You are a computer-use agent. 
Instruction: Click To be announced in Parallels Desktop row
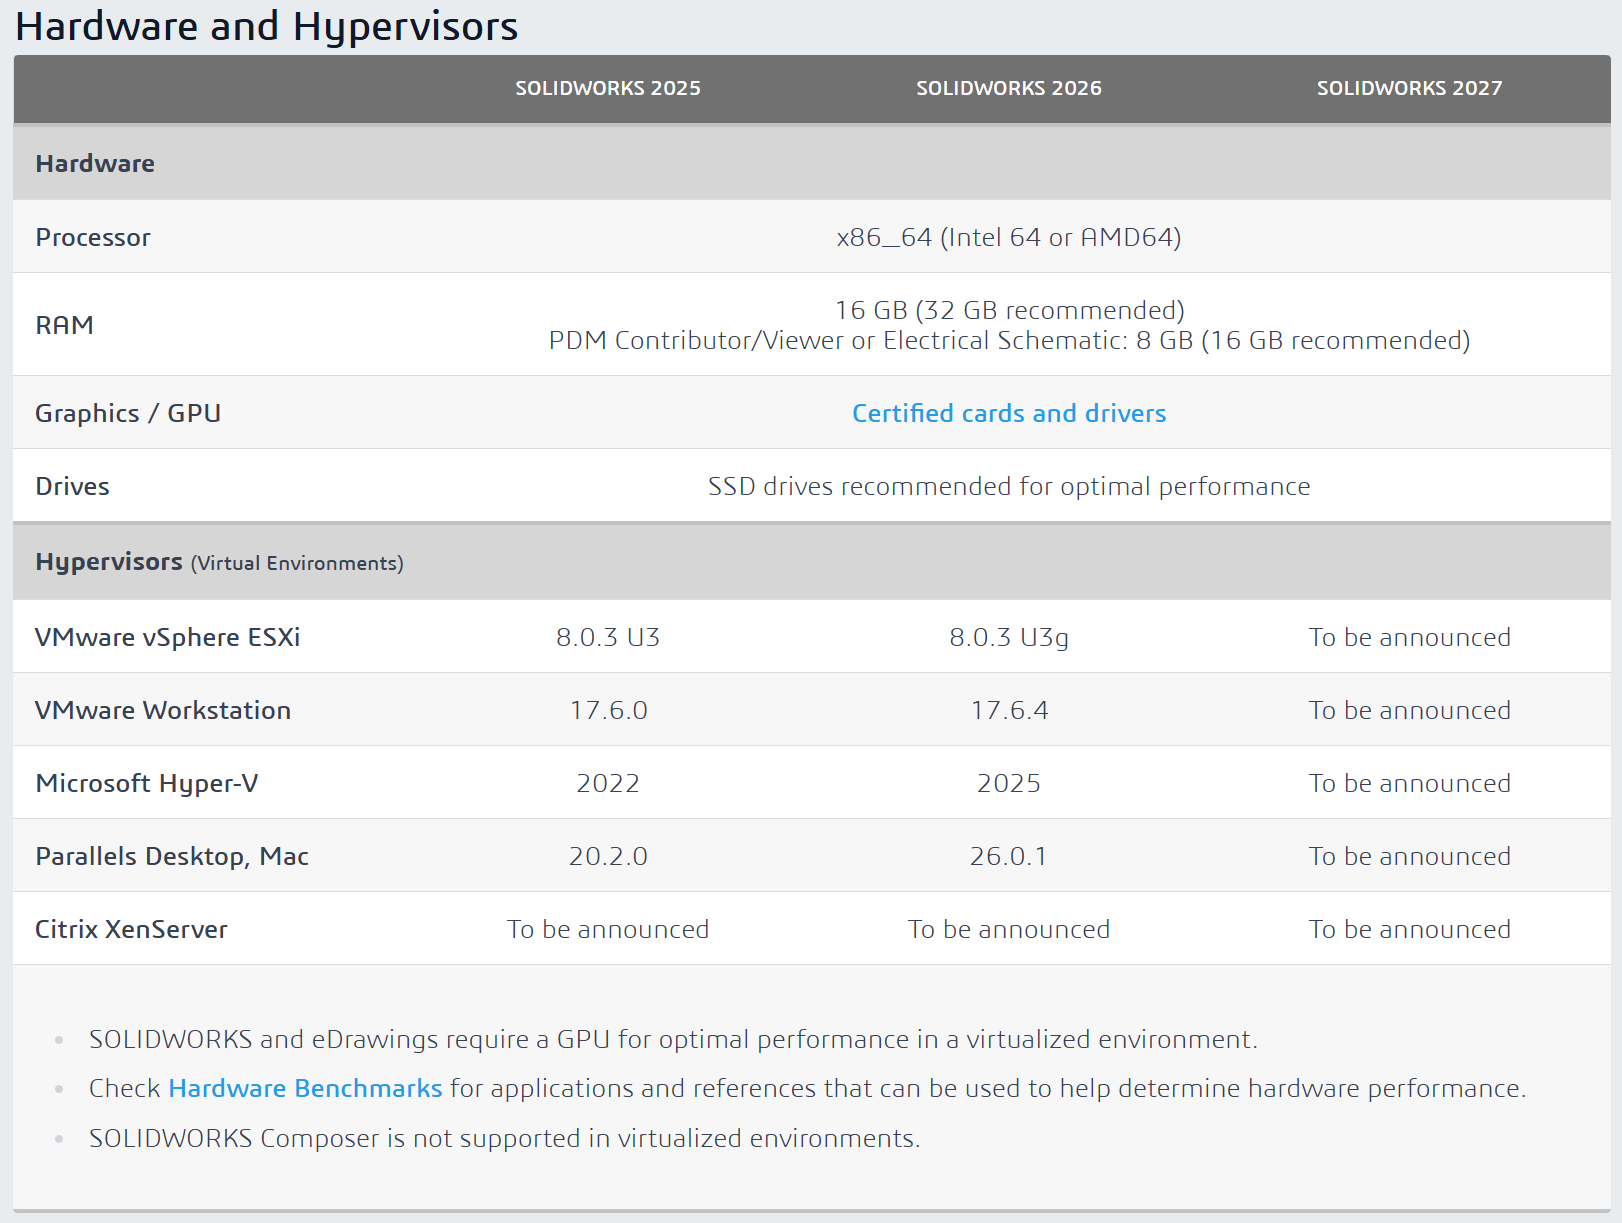(x=1409, y=856)
